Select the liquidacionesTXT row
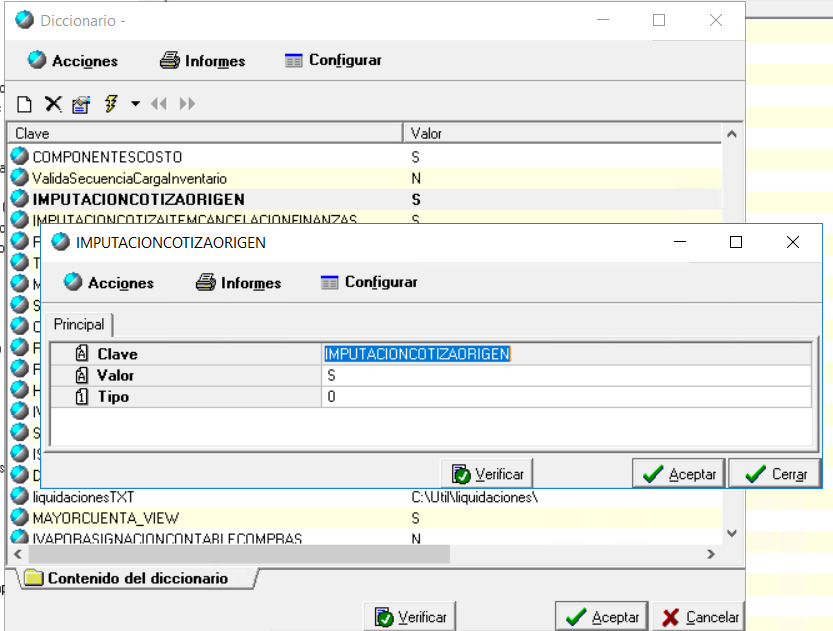Screen dimensions: 833x631 pyautogui.click(x=366, y=497)
